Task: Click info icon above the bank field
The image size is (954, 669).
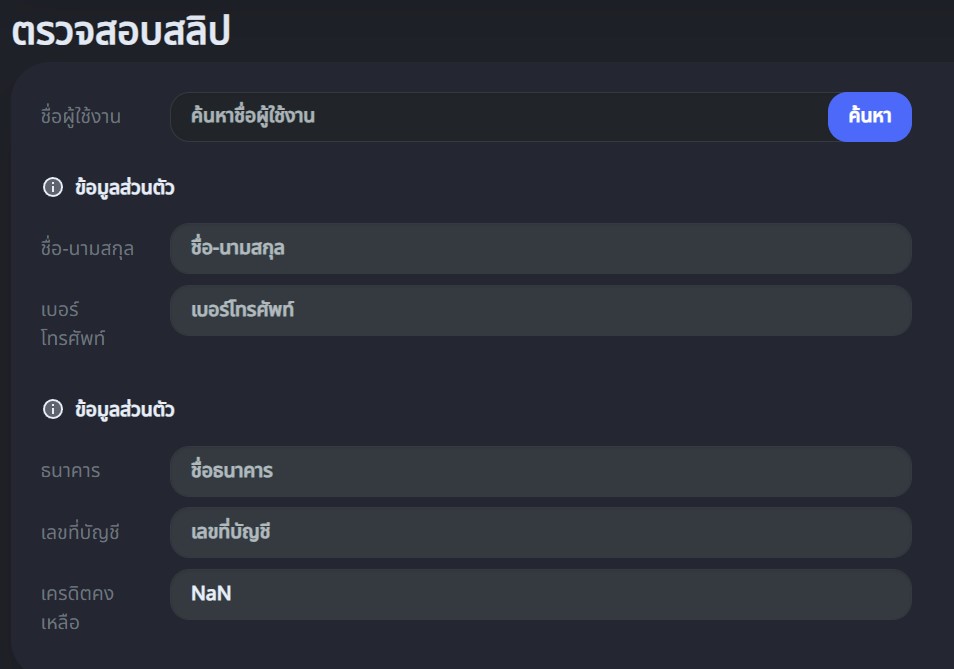Action: point(53,409)
